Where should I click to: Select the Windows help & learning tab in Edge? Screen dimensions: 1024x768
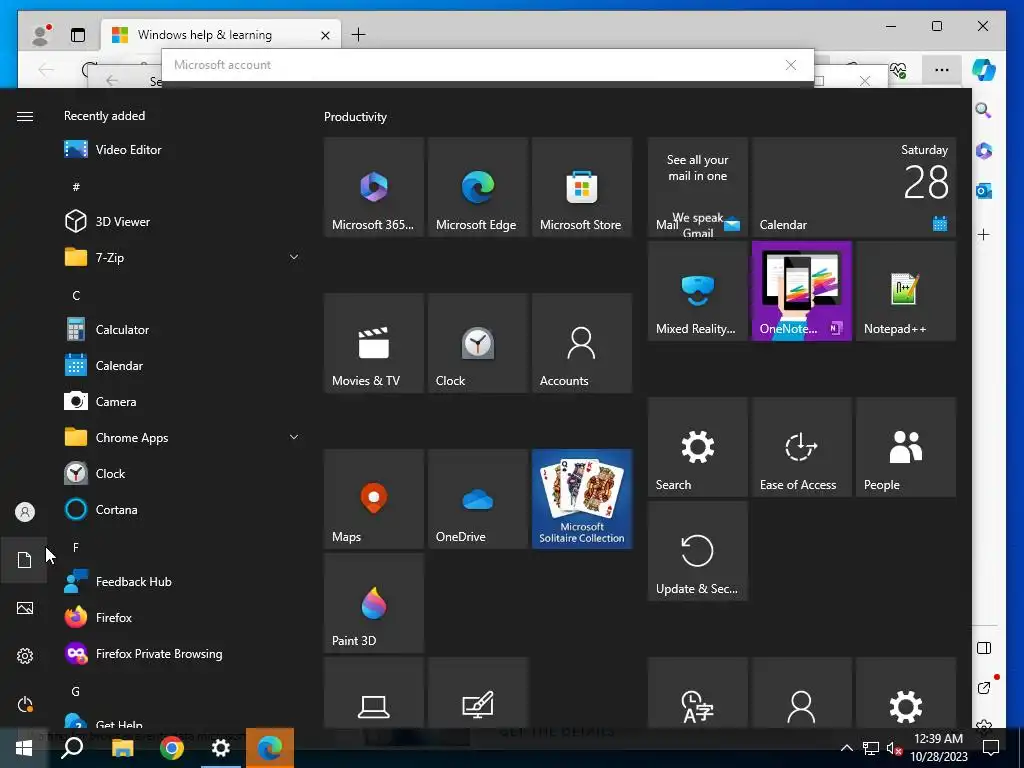221,35
